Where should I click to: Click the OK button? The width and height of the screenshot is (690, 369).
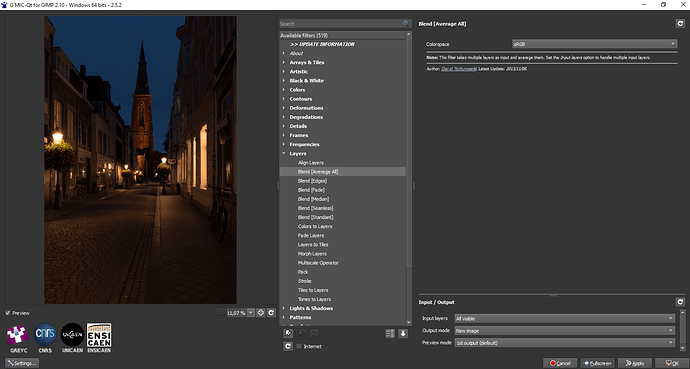[672, 363]
